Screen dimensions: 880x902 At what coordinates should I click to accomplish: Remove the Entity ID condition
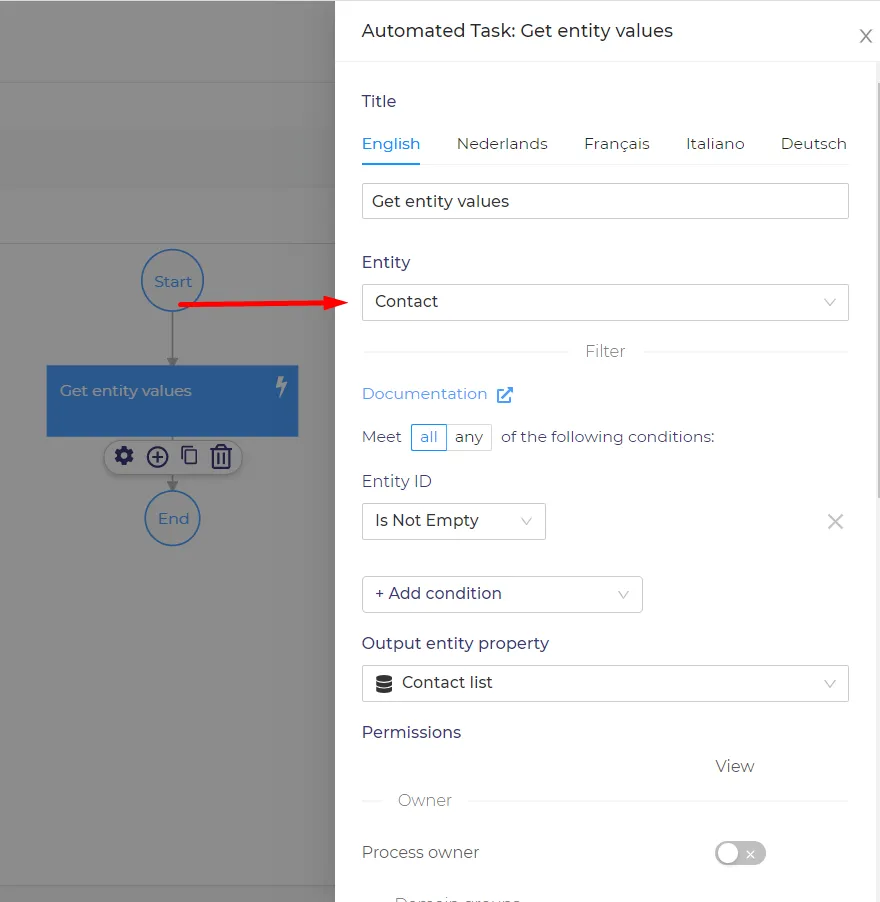[835, 521]
